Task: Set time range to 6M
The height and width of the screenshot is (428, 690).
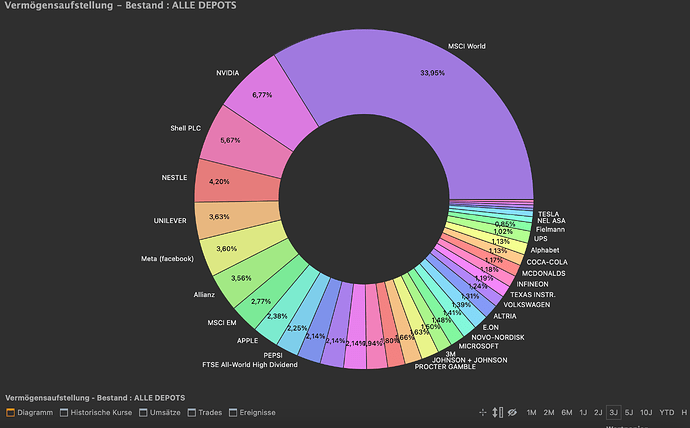Action: [567, 413]
